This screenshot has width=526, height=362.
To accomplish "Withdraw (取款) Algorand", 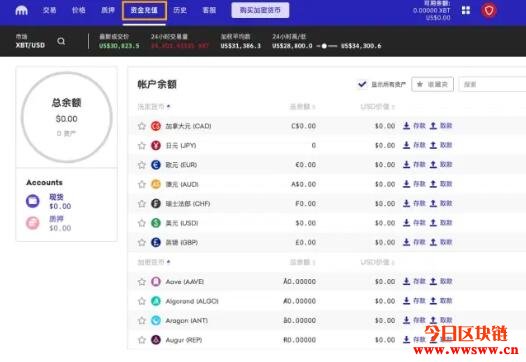I will [441, 301].
